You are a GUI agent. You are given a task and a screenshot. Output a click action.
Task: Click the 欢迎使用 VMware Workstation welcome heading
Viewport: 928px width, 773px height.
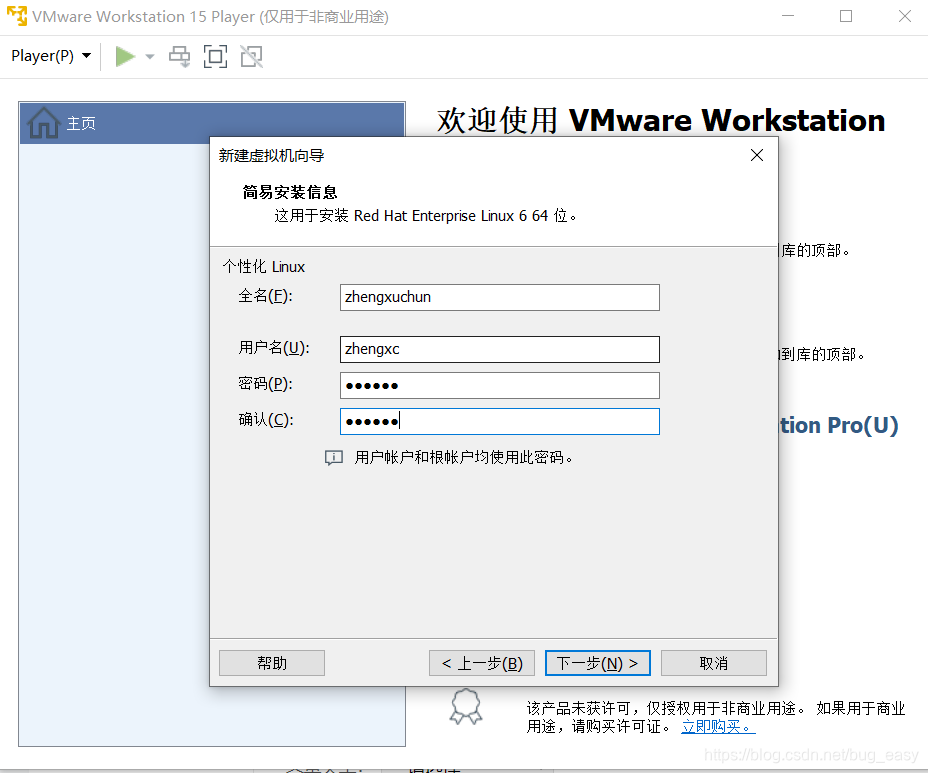click(x=661, y=121)
